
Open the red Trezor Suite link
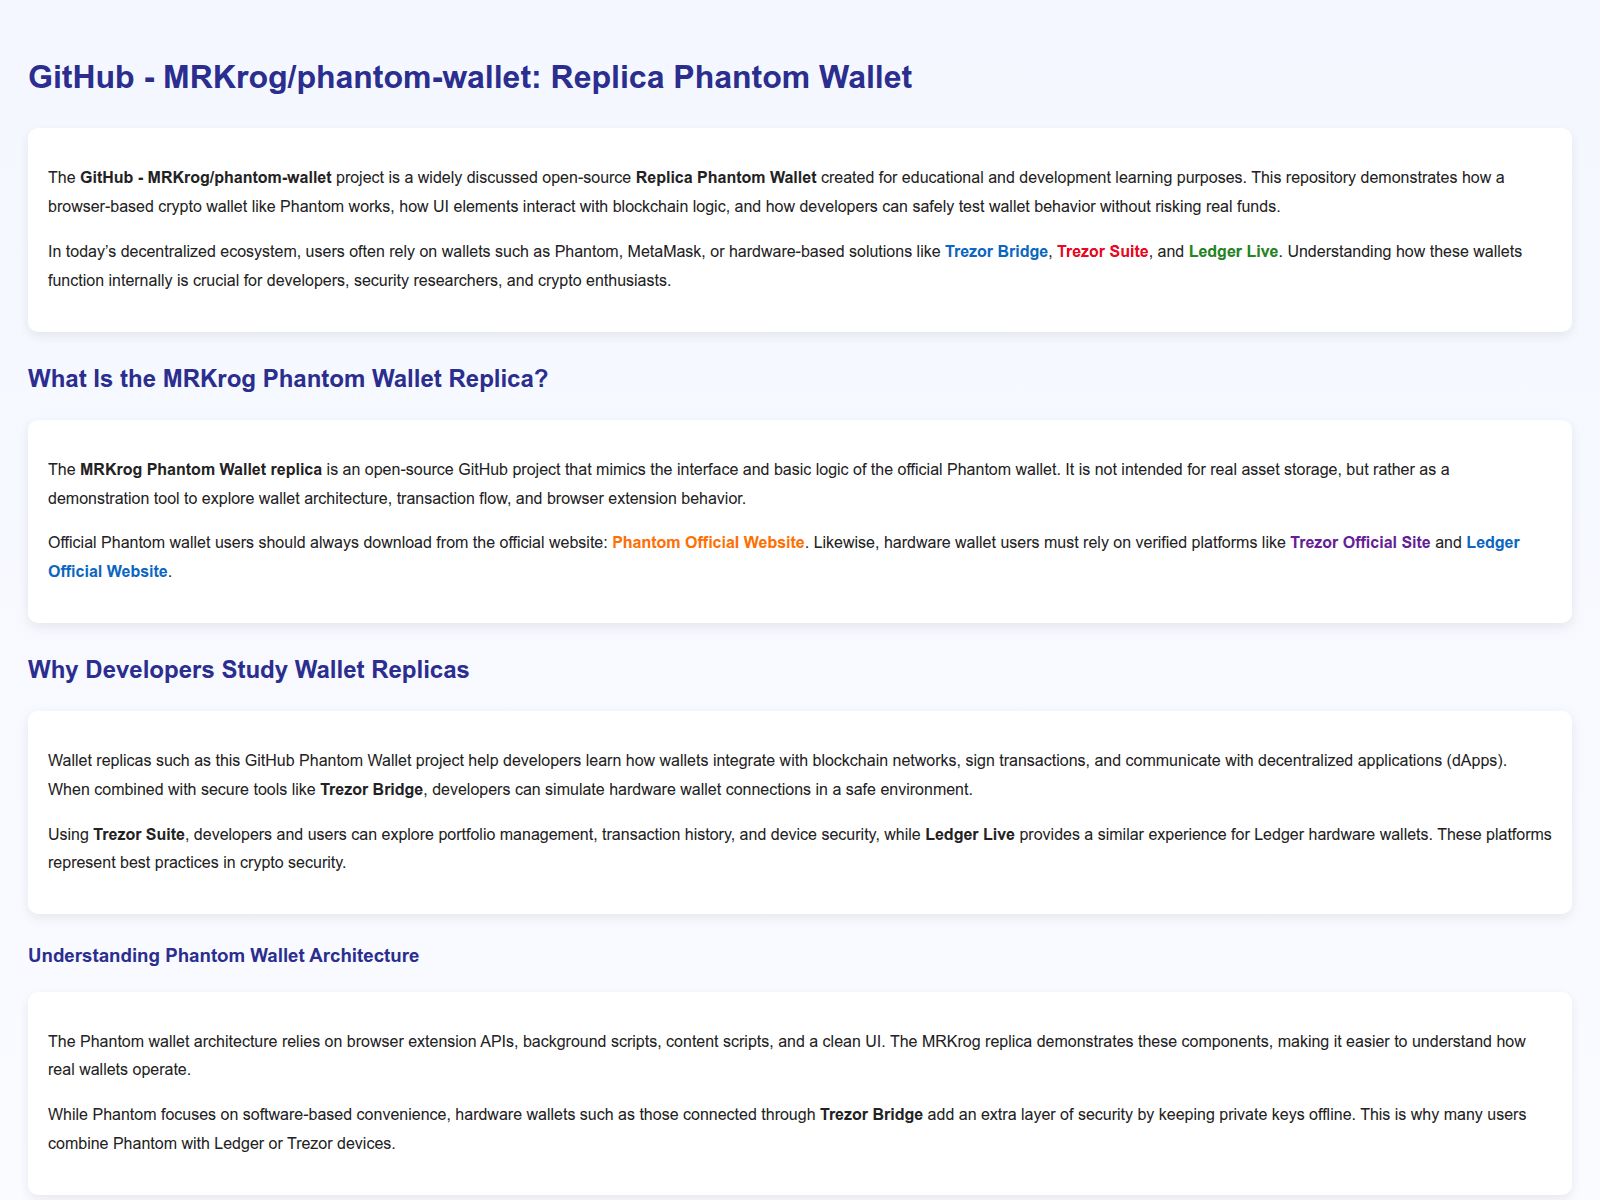(1102, 252)
